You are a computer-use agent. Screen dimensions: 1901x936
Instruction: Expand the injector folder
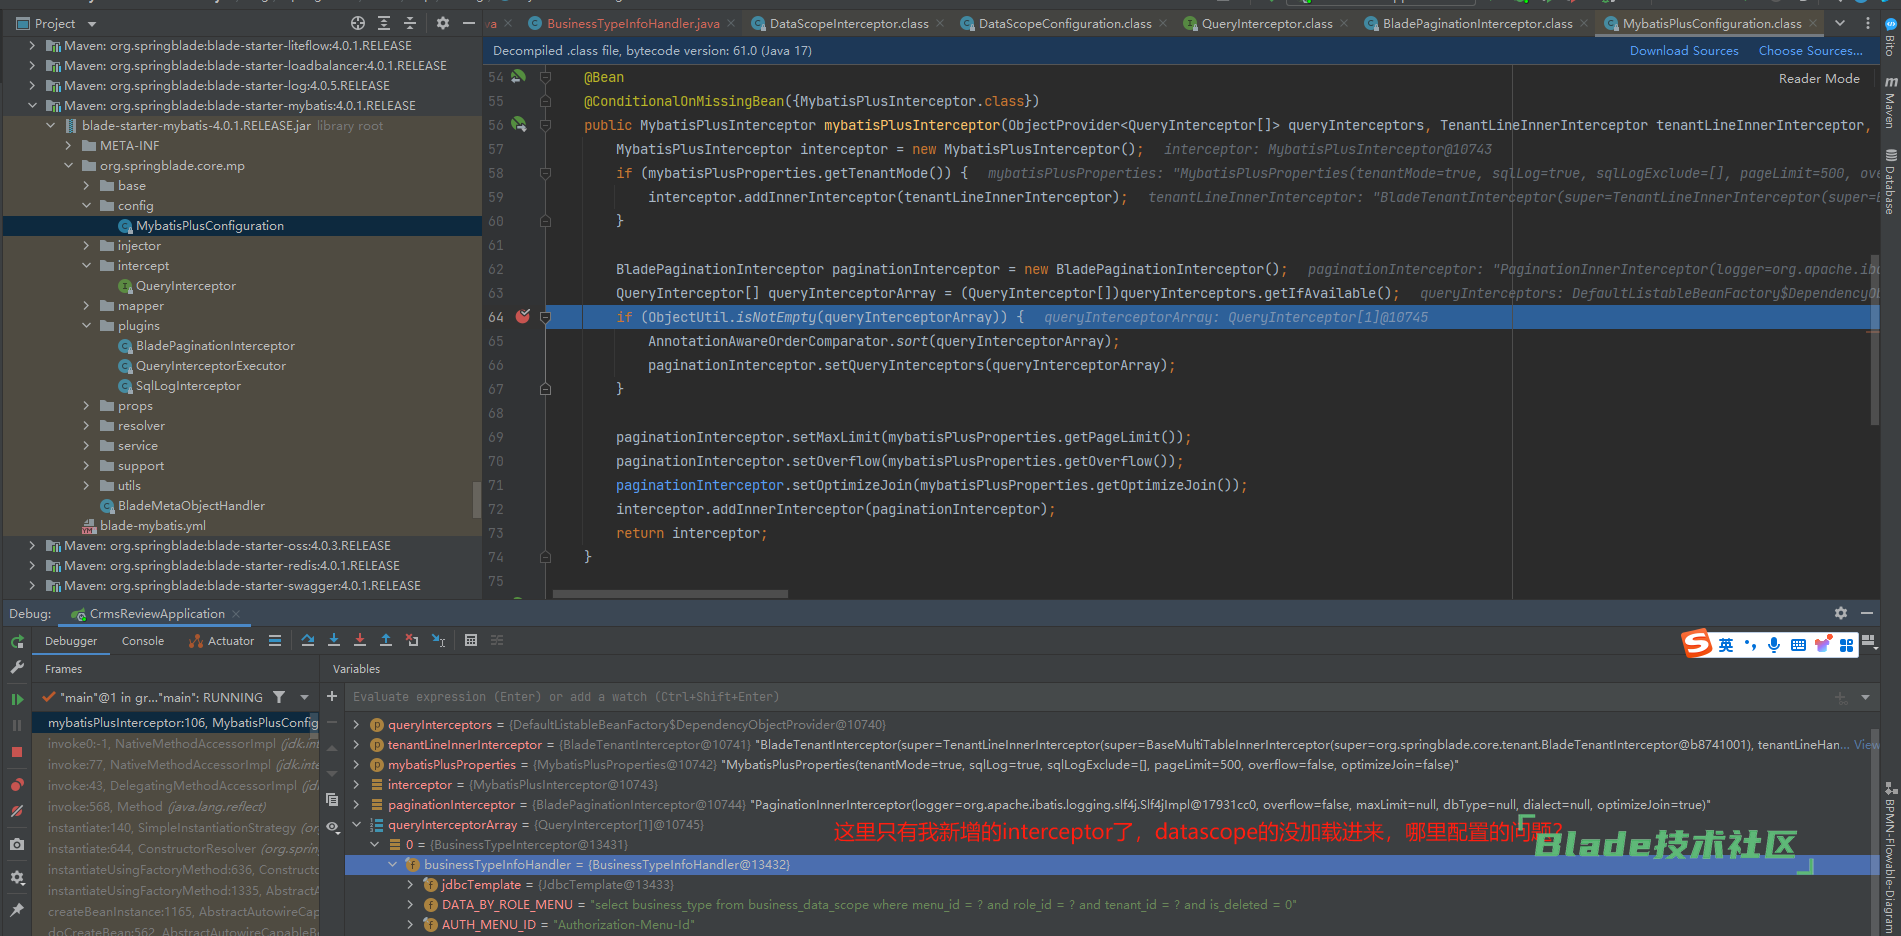coord(86,245)
